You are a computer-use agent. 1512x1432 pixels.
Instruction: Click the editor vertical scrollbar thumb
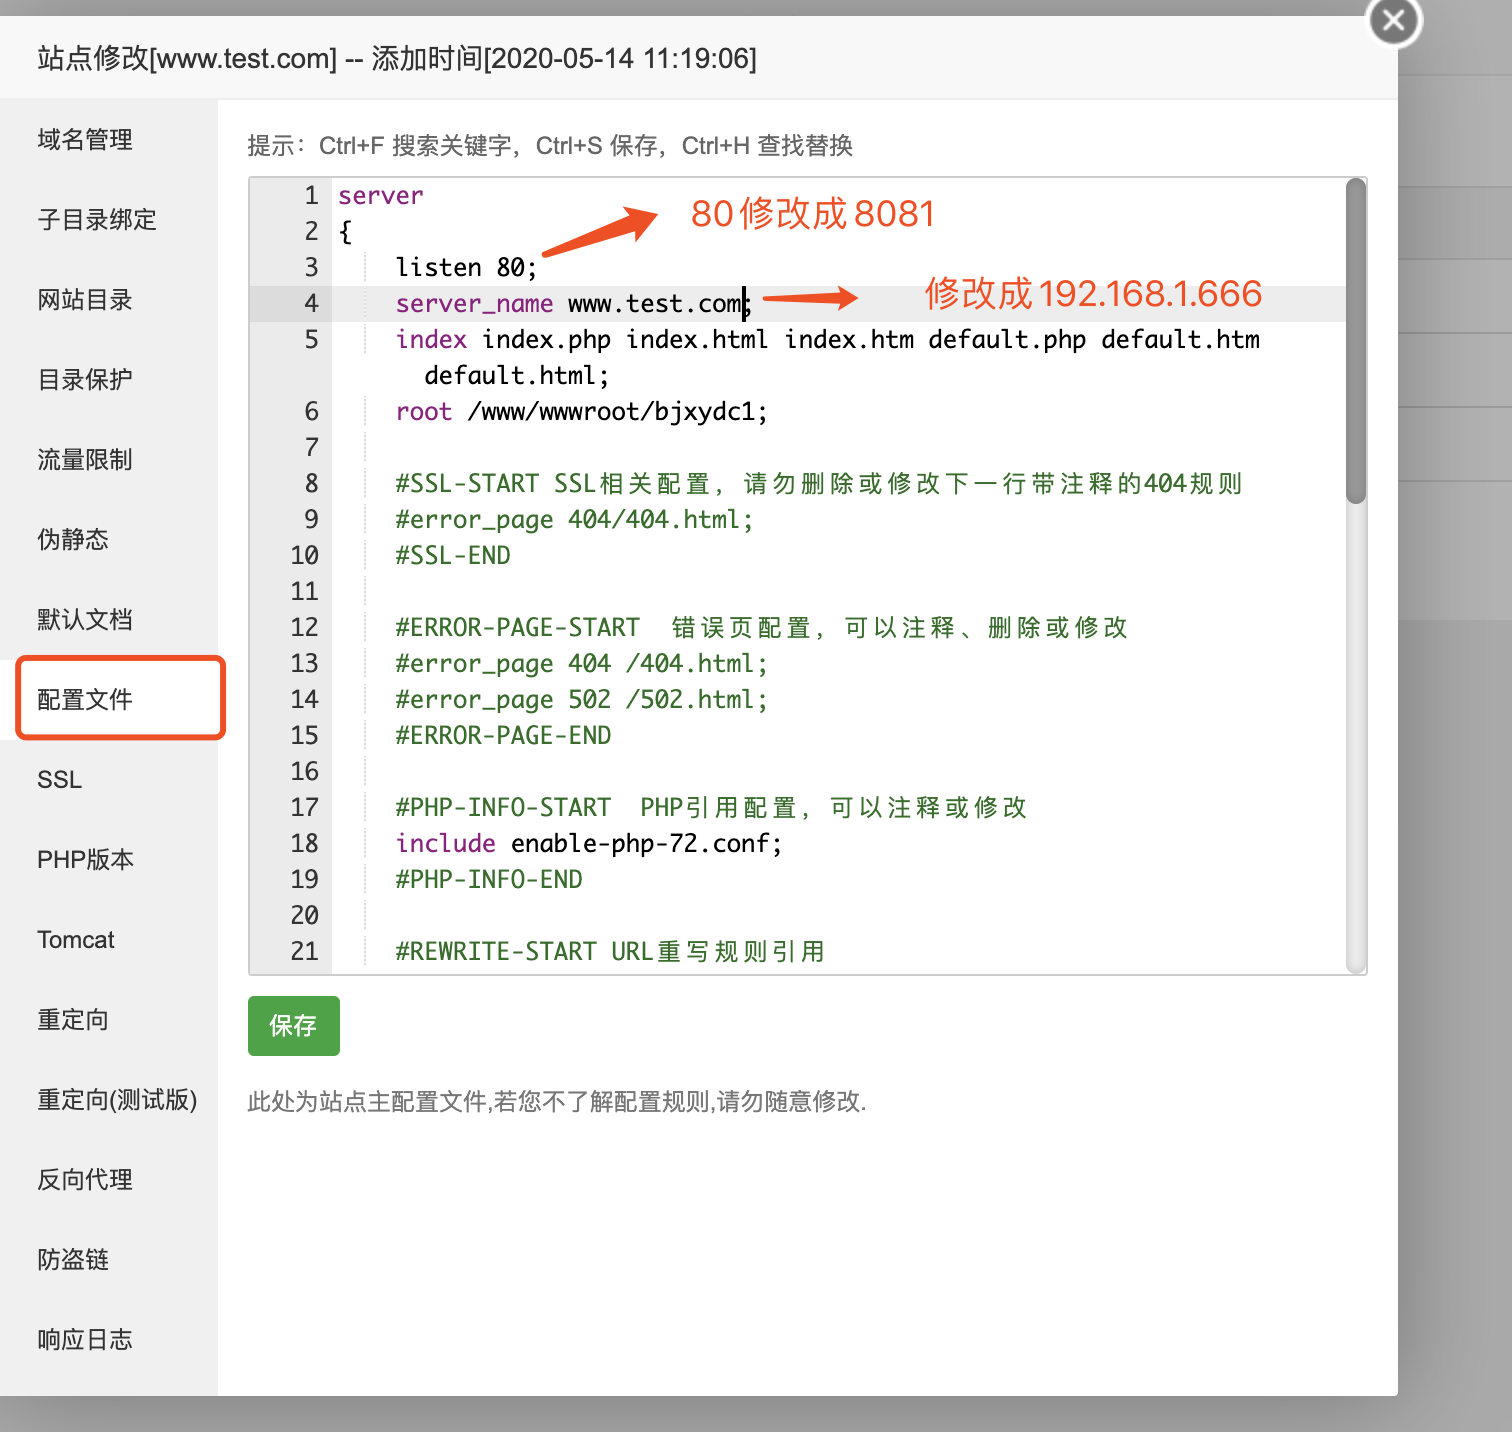pos(1356,341)
